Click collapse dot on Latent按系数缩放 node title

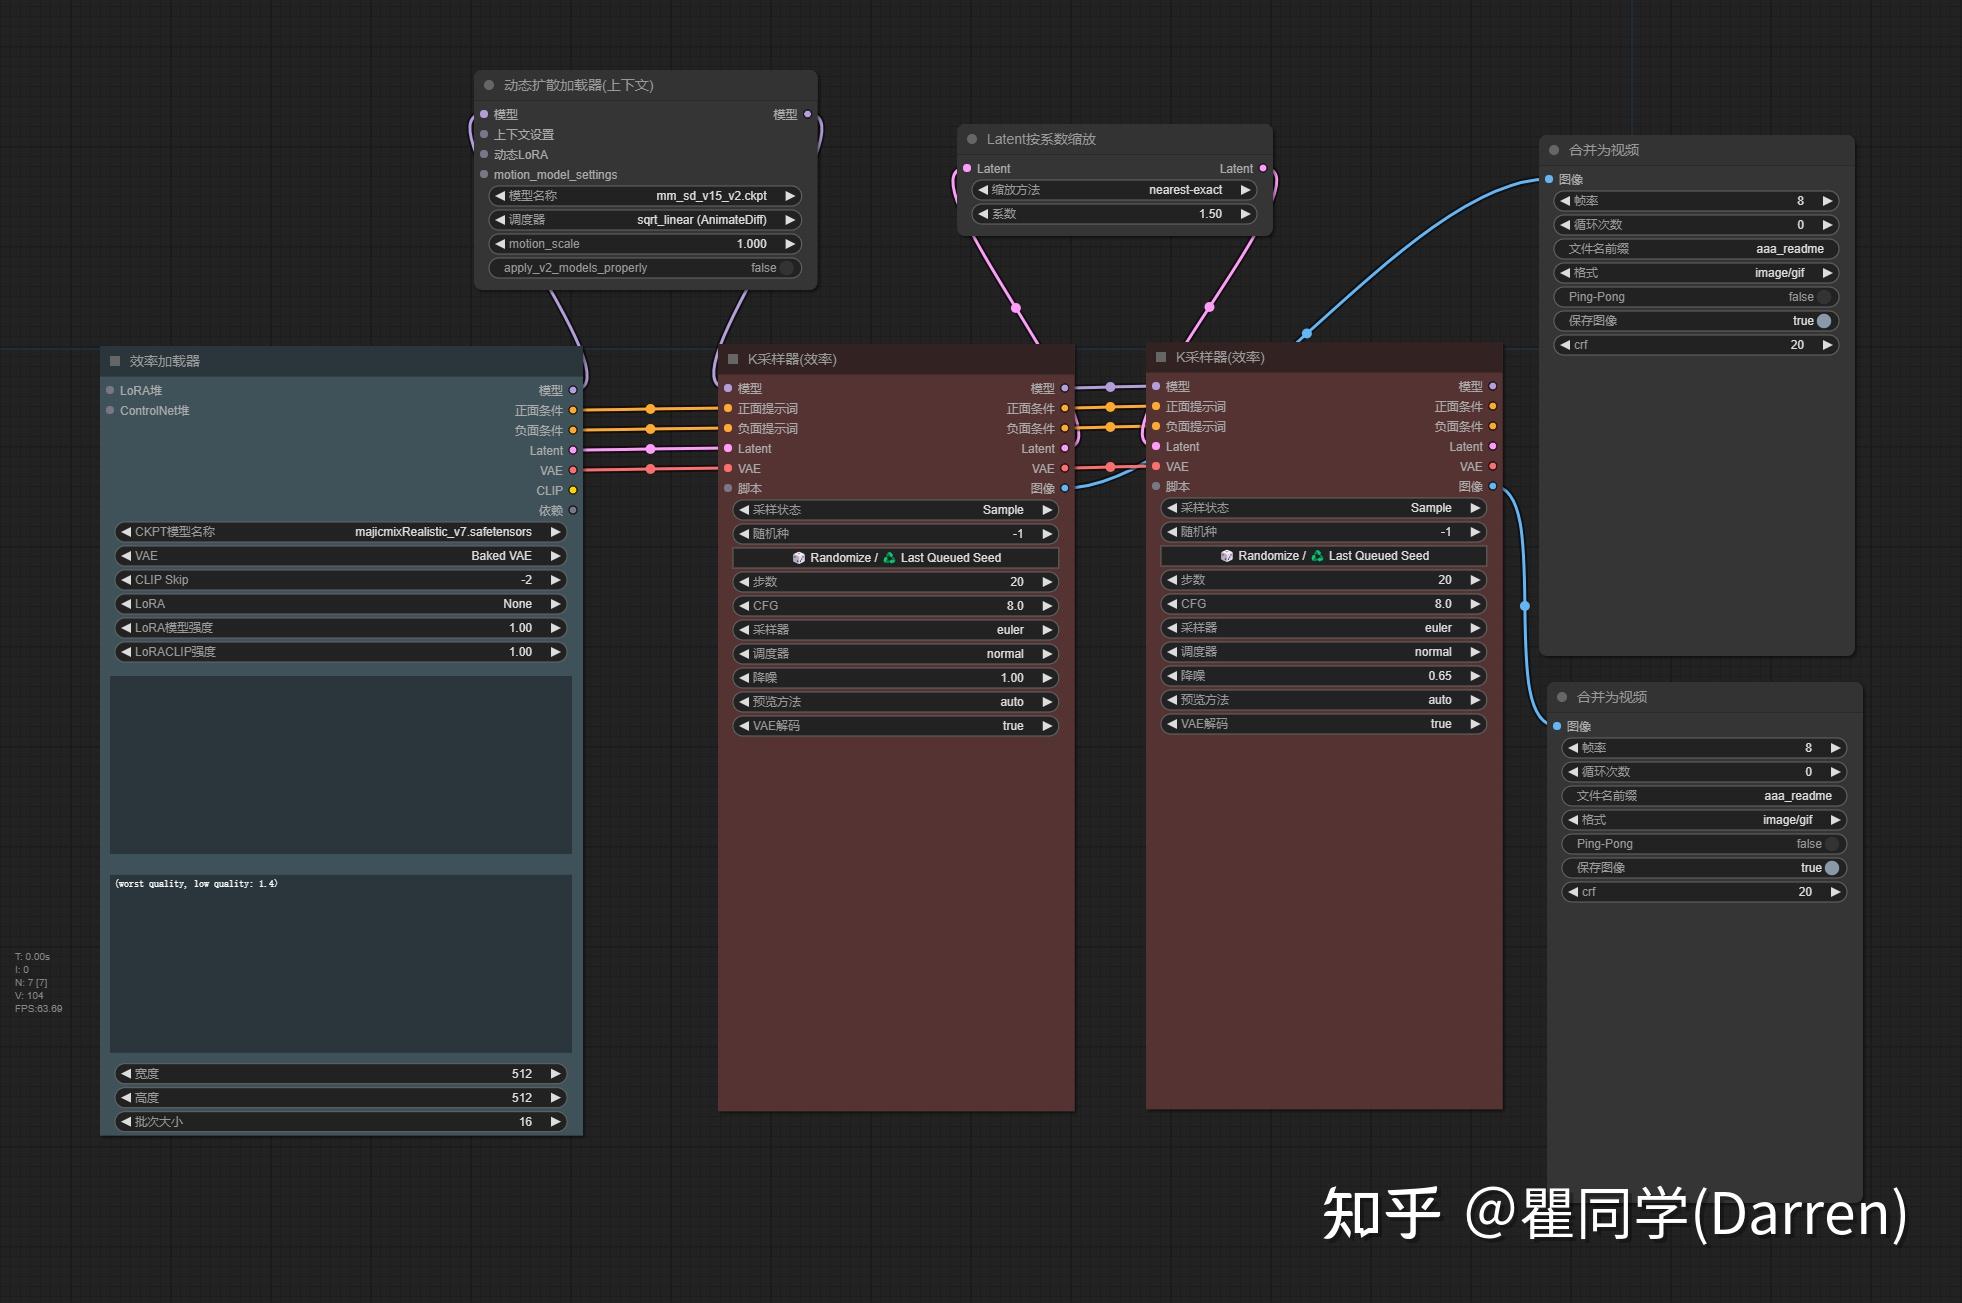click(972, 139)
